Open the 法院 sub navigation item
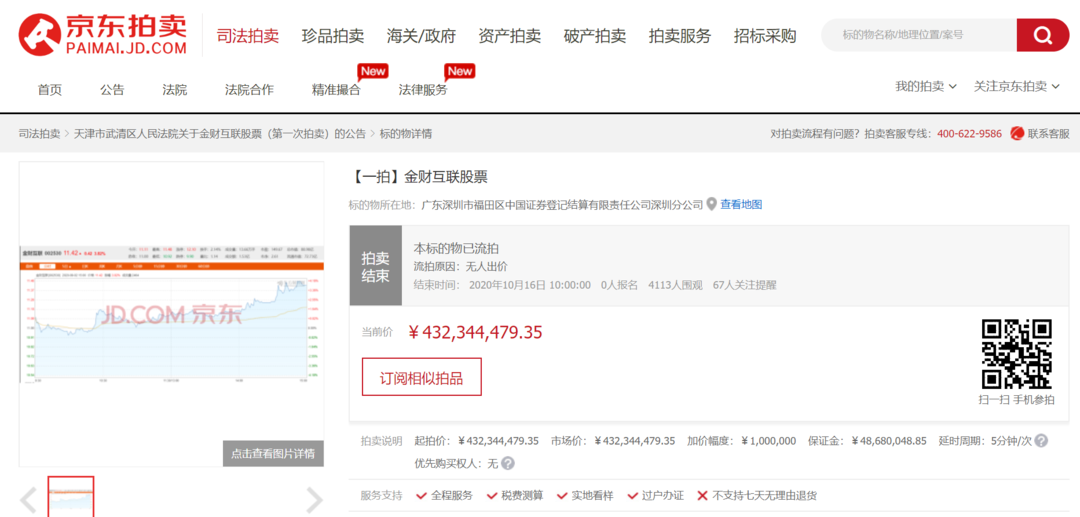Viewport: 1080px width, 517px height. pos(175,89)
